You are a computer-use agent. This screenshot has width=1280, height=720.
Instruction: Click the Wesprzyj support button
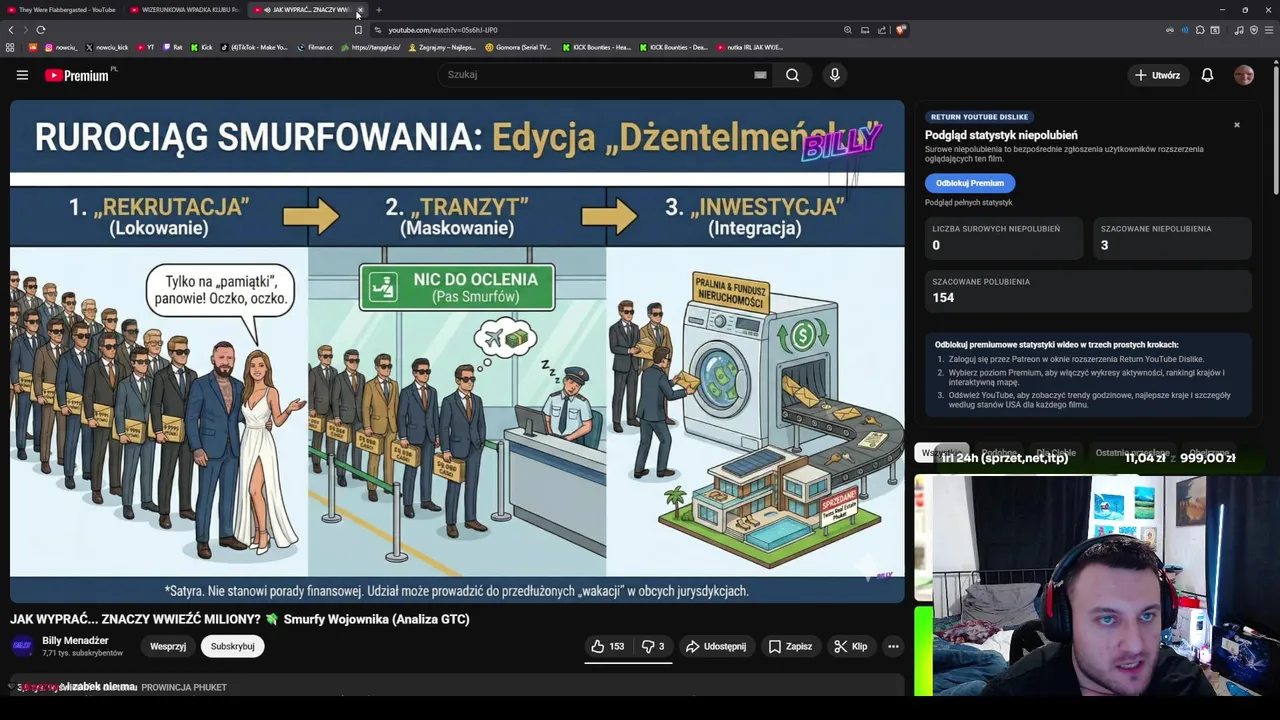click(168, 646)
